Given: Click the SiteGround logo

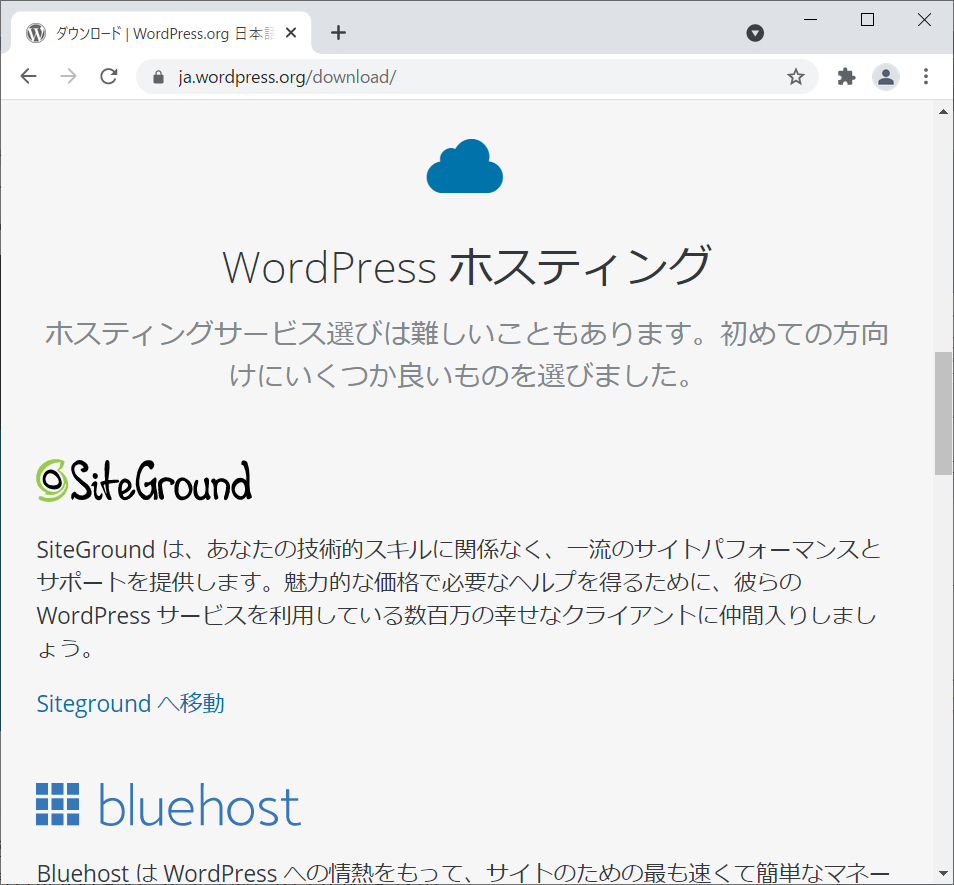Looking at the screenshot, I should point(144,481).
